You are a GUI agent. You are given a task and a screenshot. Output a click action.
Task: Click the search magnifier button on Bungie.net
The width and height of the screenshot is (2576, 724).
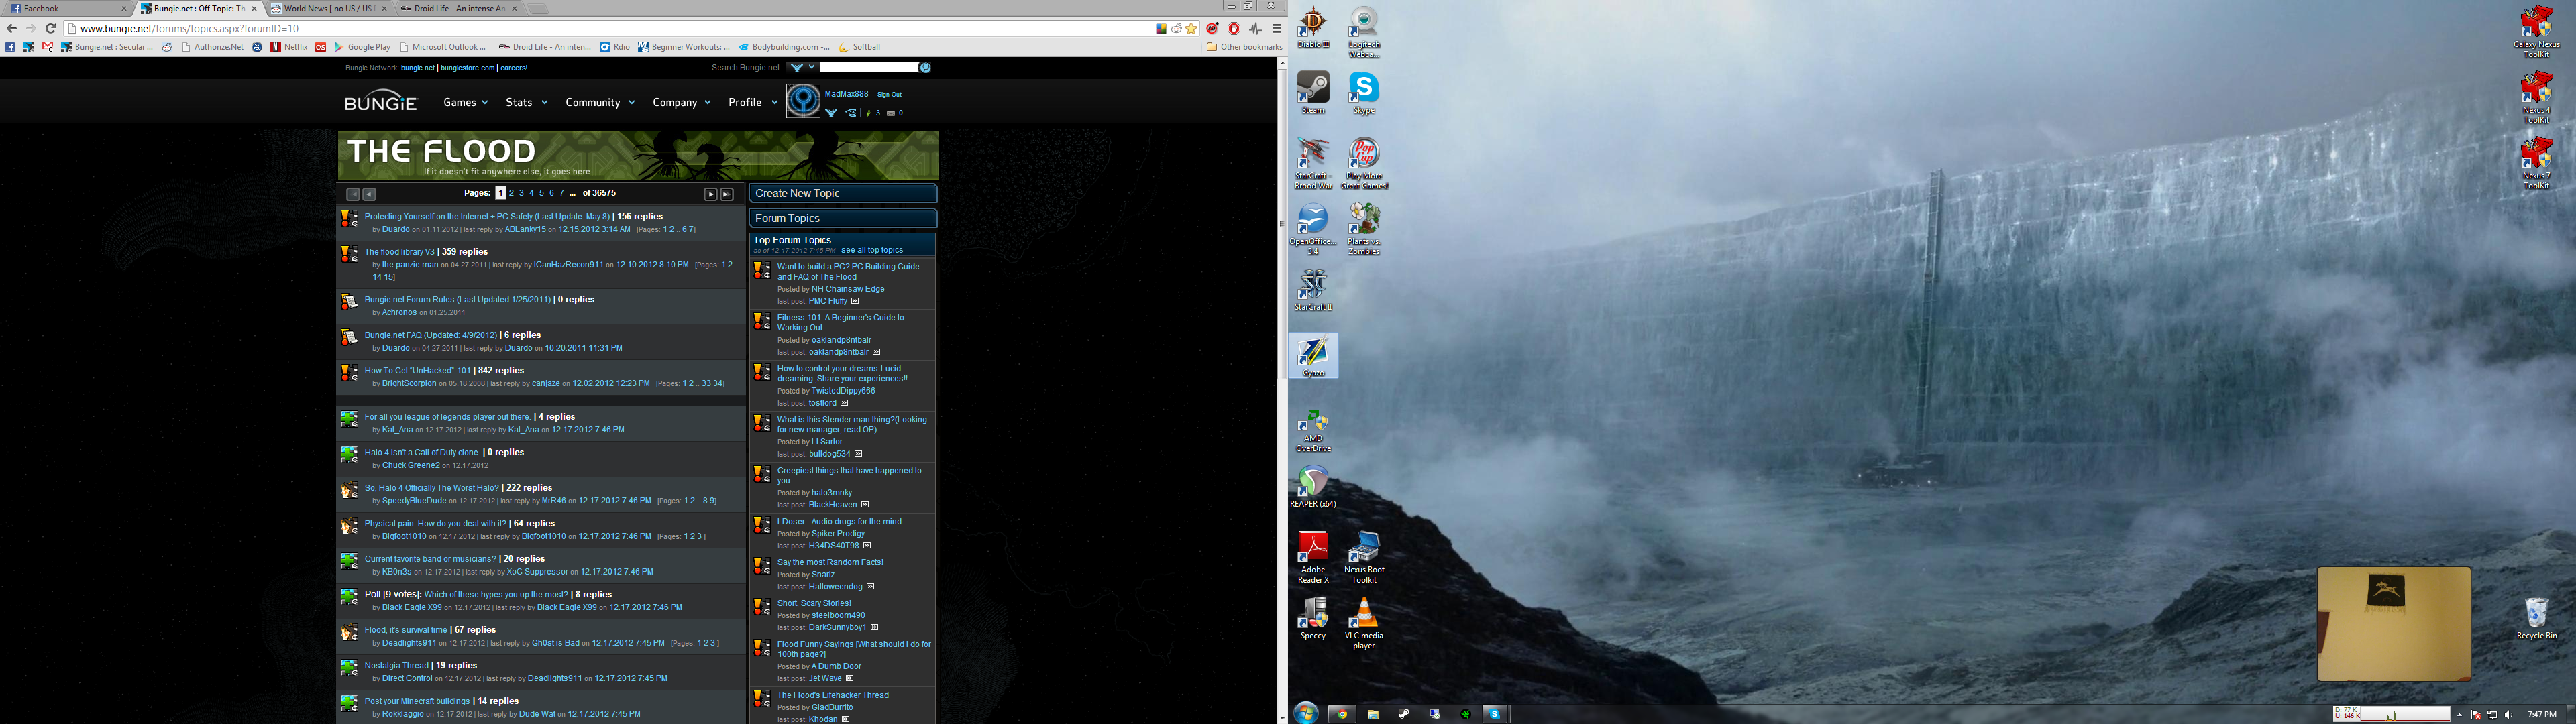[x=925, y=68]
